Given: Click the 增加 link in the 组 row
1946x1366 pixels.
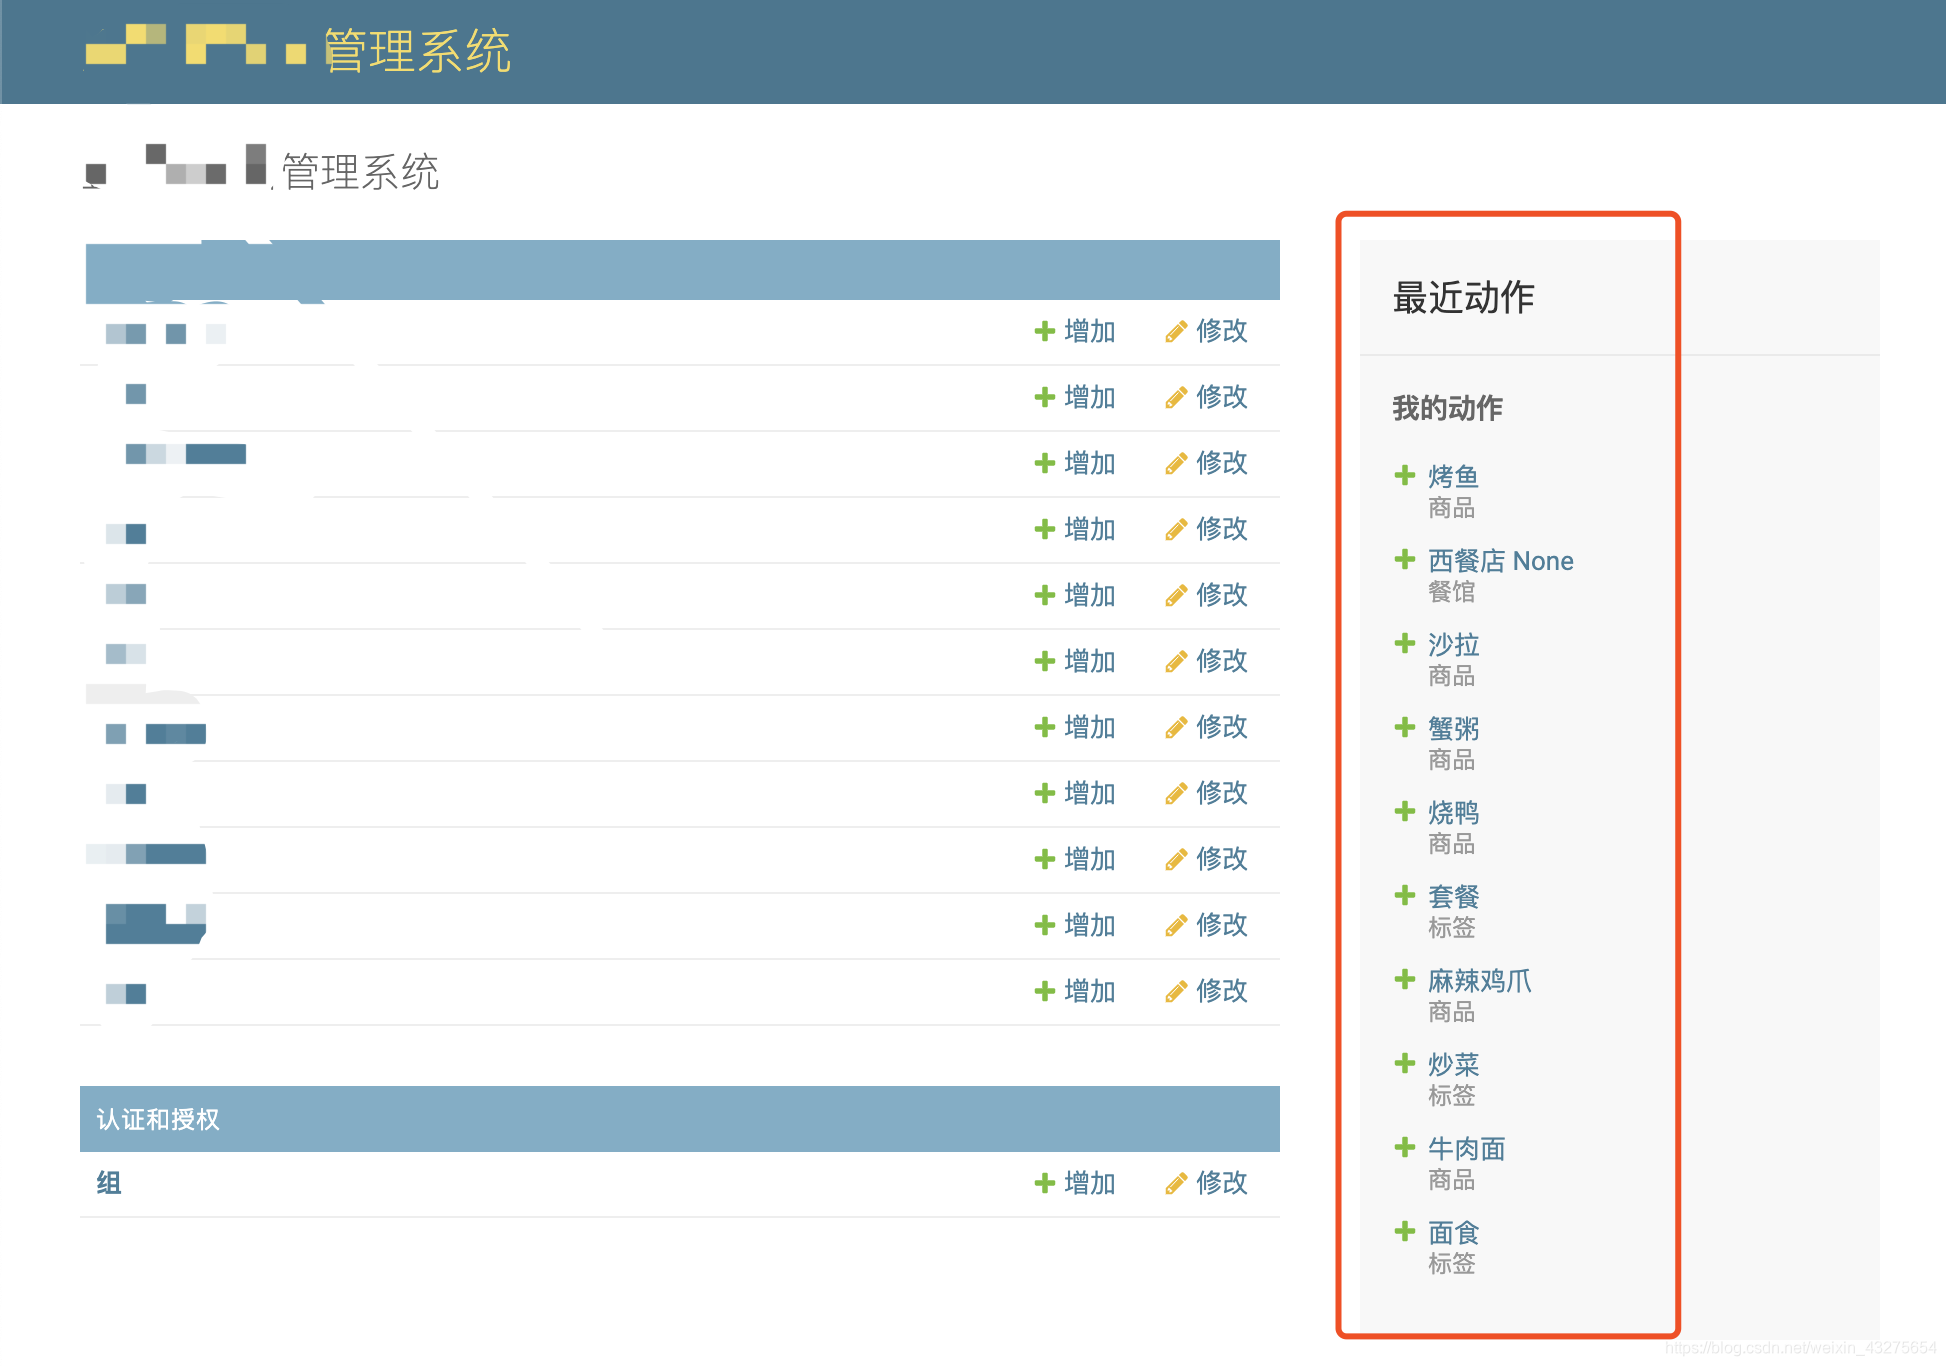Looking at the screenshot, I should tap(1088, 1183).
